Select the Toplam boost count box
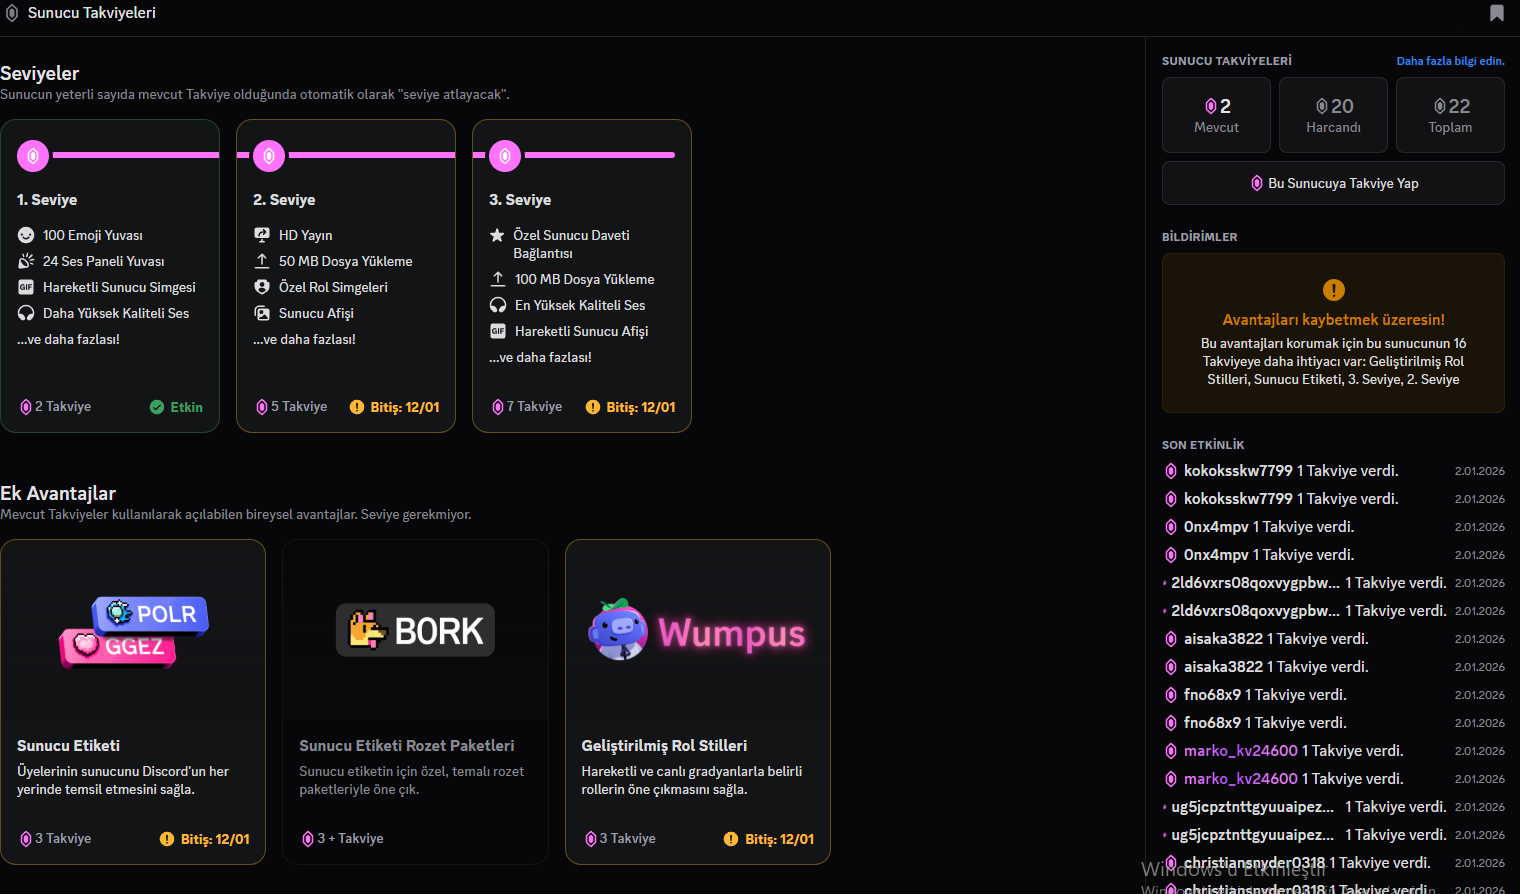This screenshot has width=1520, height=894. pyautogui.click(x=1450, y=115)
